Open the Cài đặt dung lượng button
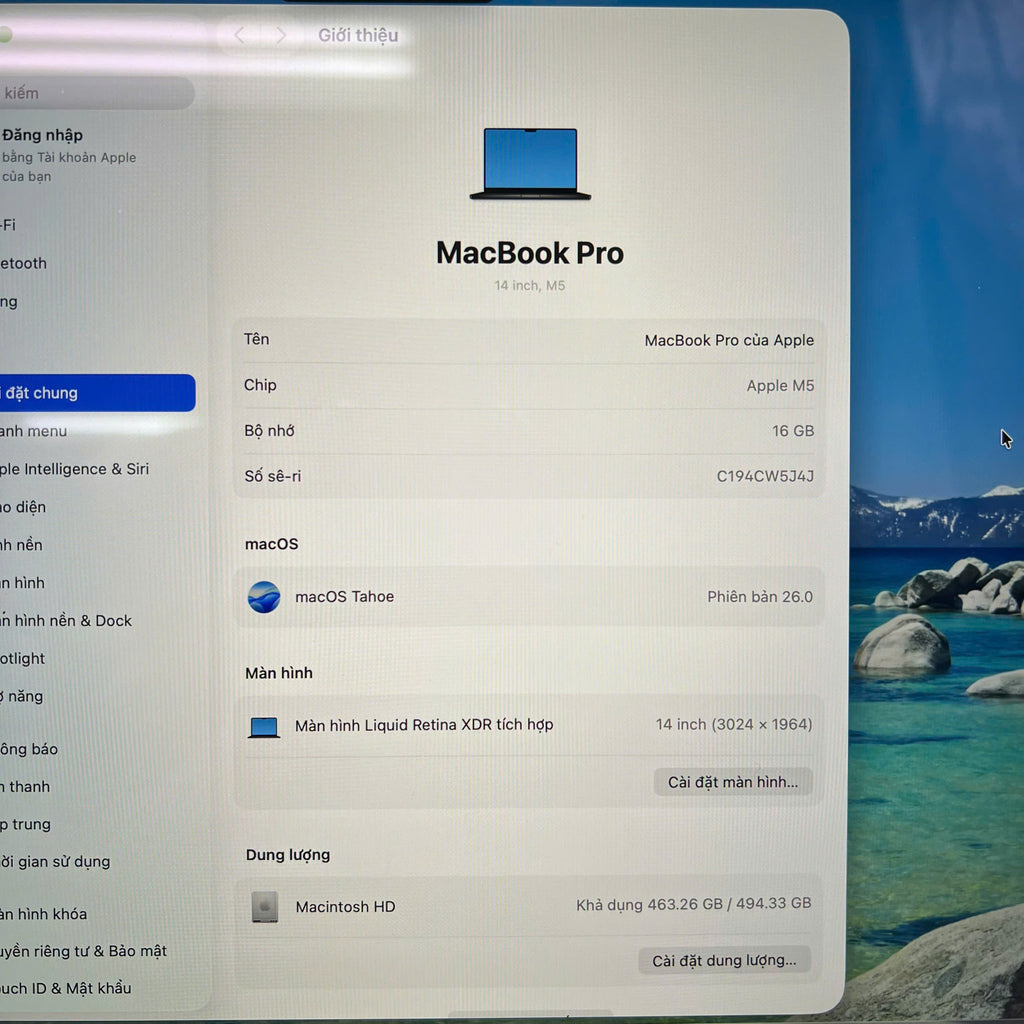This screenshot has height=1024, width=1024. (724, 961)
